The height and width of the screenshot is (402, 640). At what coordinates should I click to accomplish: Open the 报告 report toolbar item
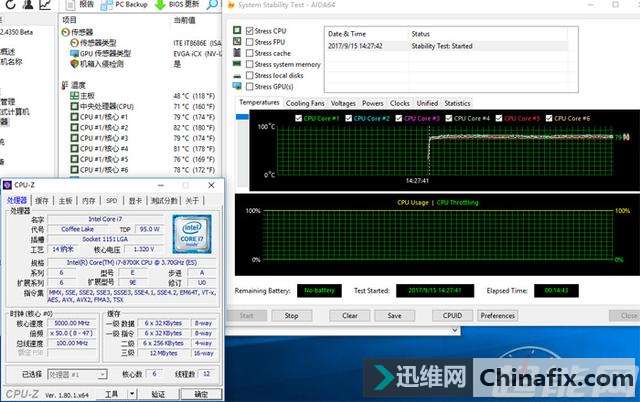[81, 4]
